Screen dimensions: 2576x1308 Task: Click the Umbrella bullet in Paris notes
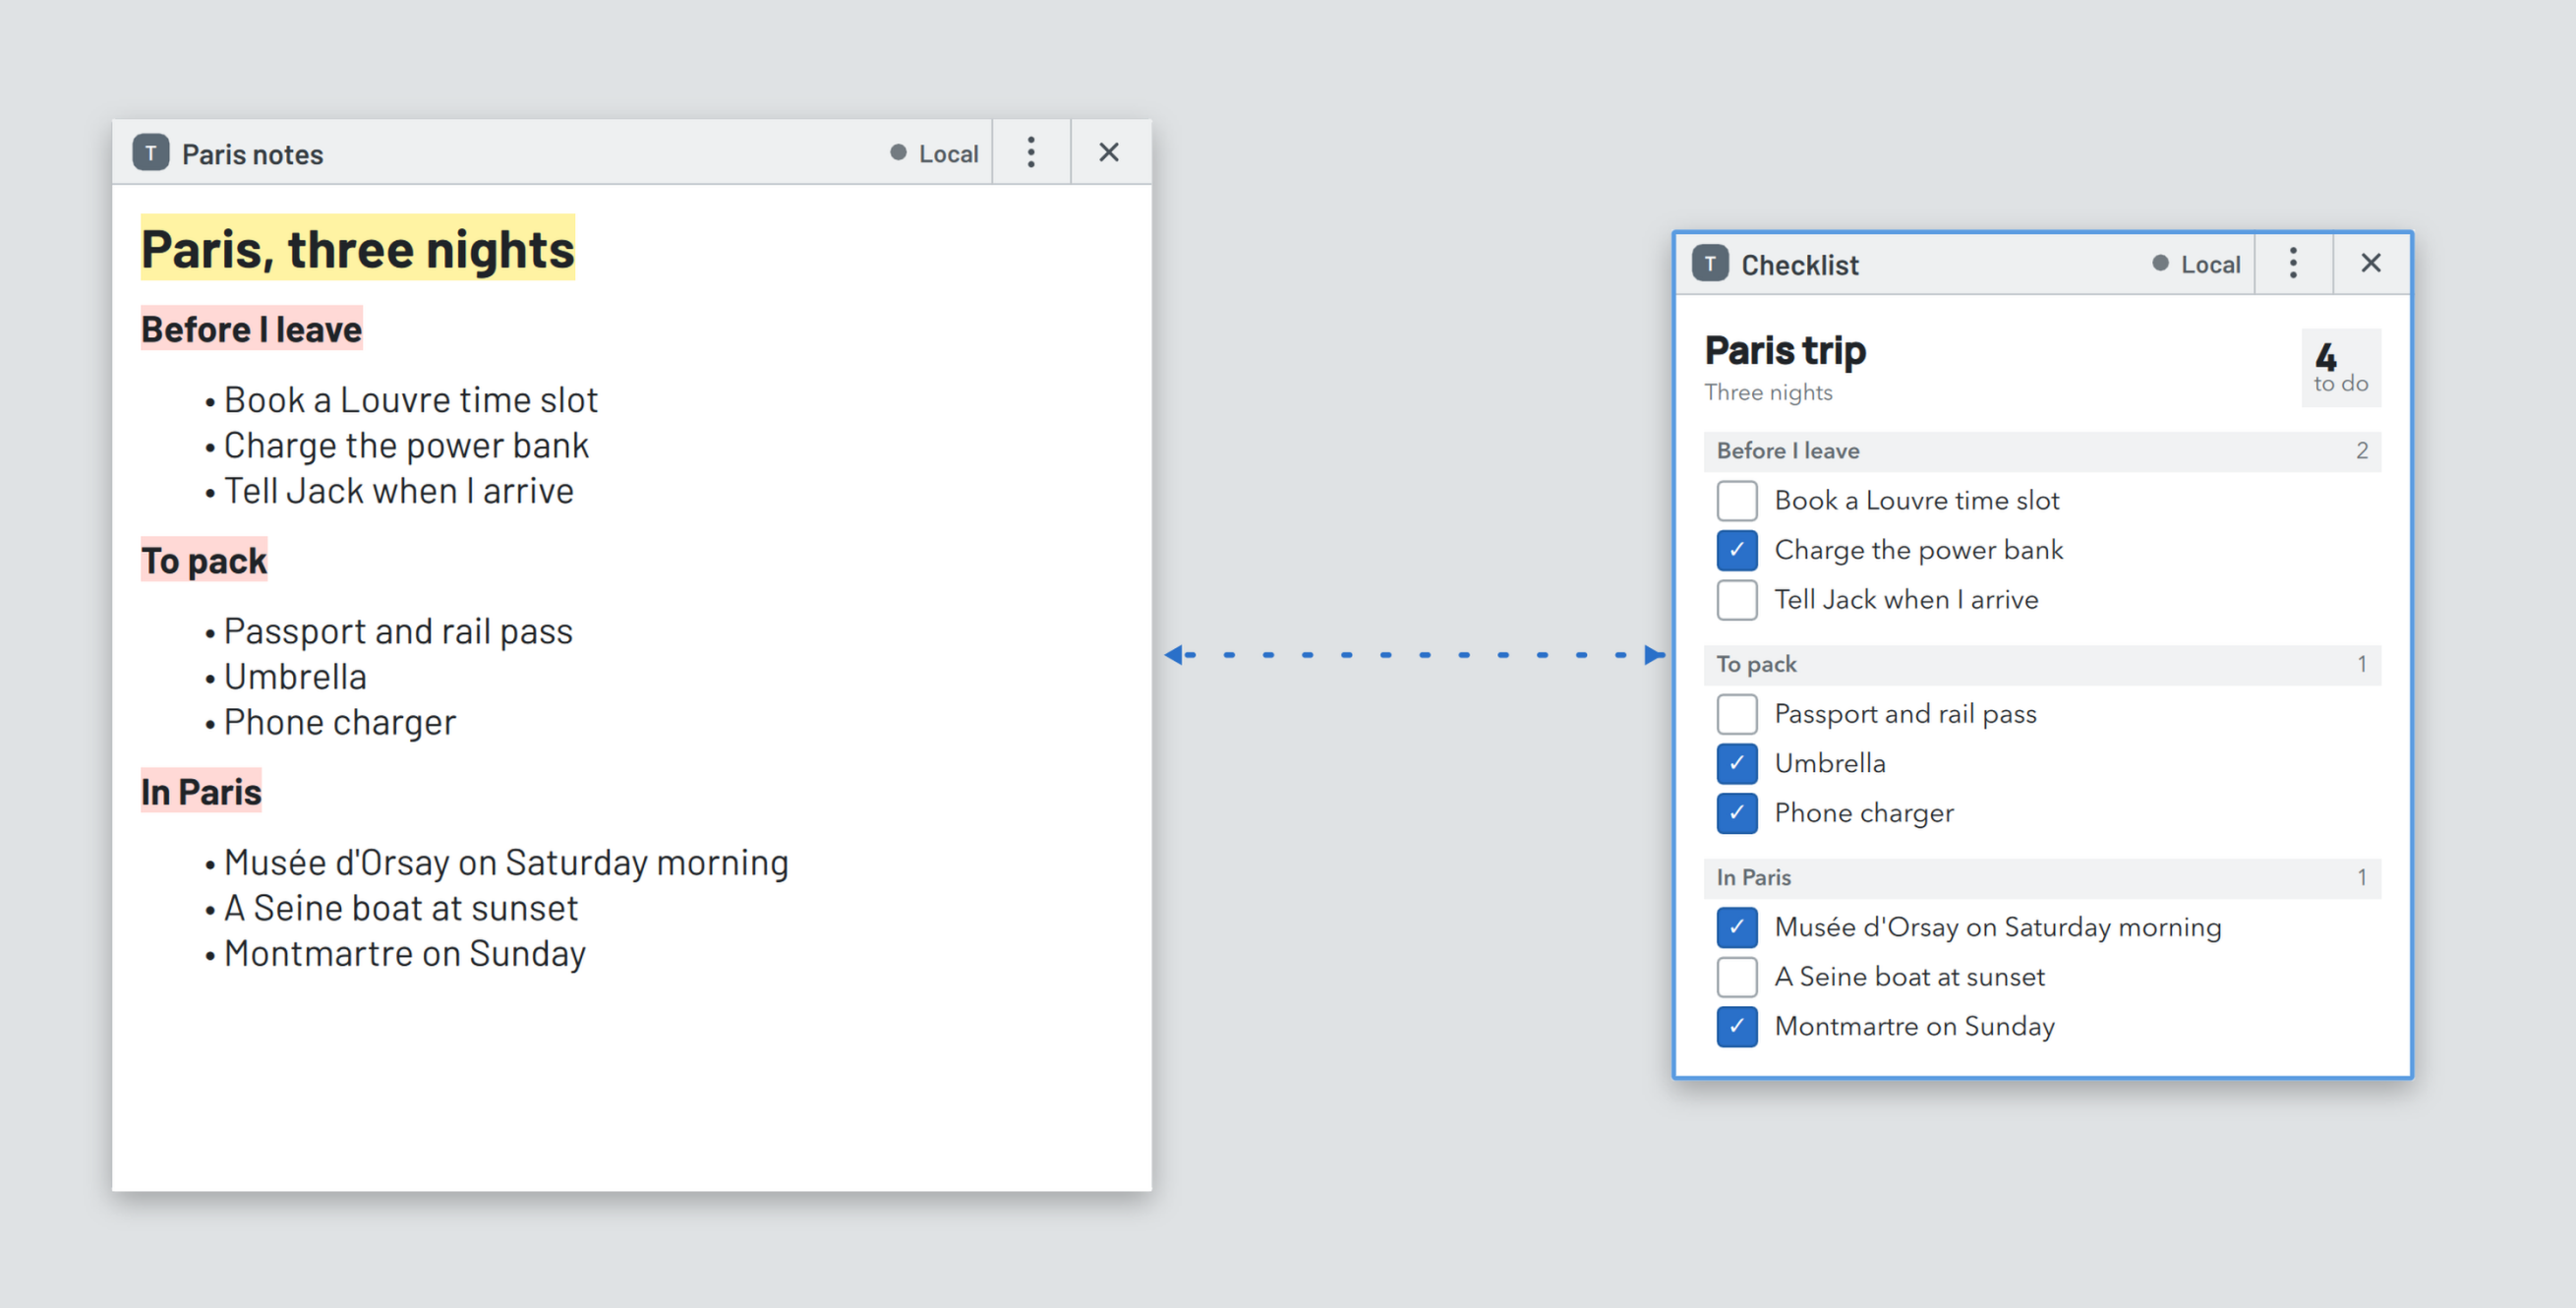click(x=295, y=677)
